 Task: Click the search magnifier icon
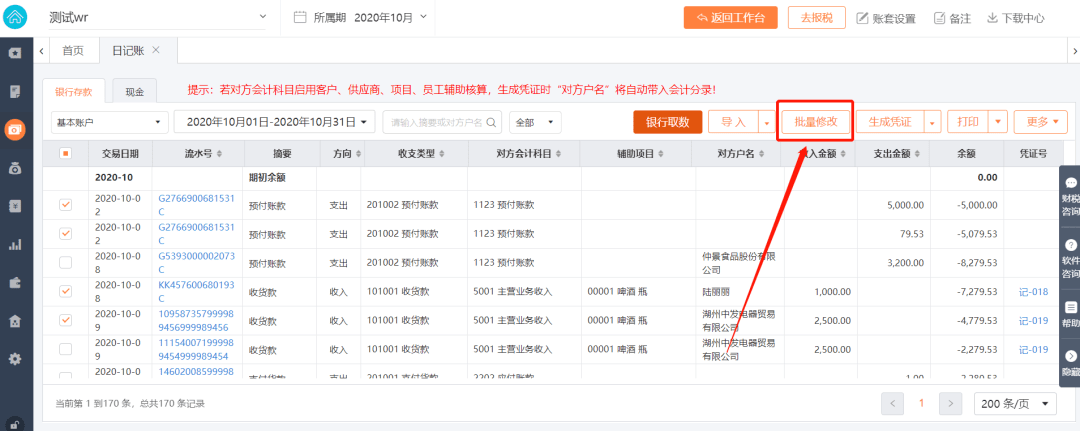point(492,123)
